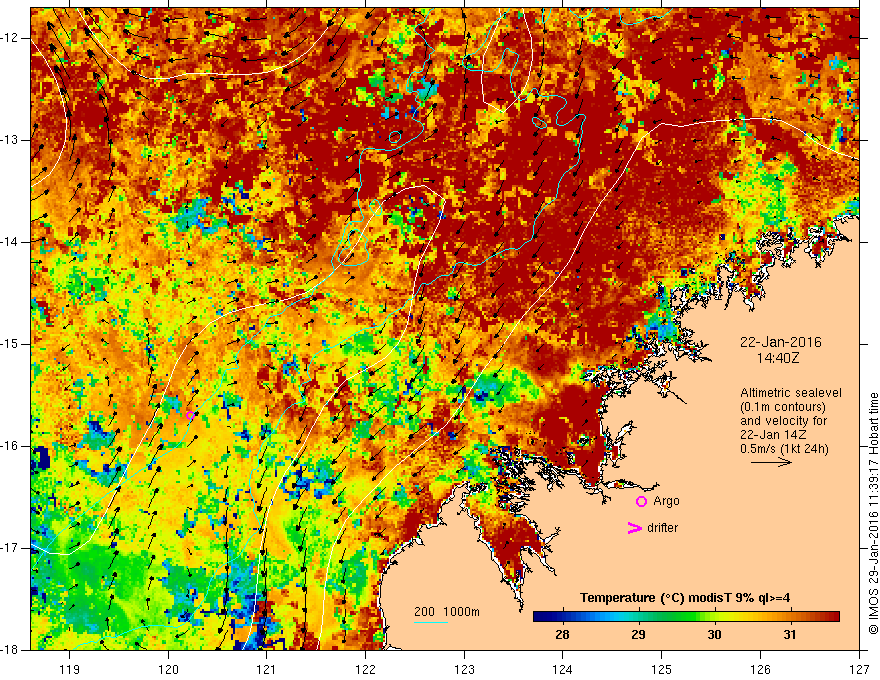Click the latitude axis label '-14'

click(x=10, y=242)
